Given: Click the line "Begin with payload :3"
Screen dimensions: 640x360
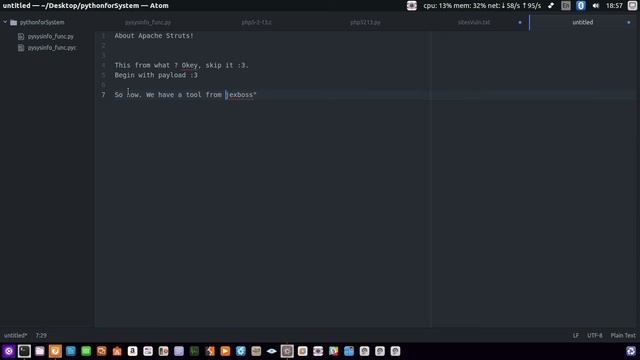Looking at the screenshot, I should [x=156, y=75].
